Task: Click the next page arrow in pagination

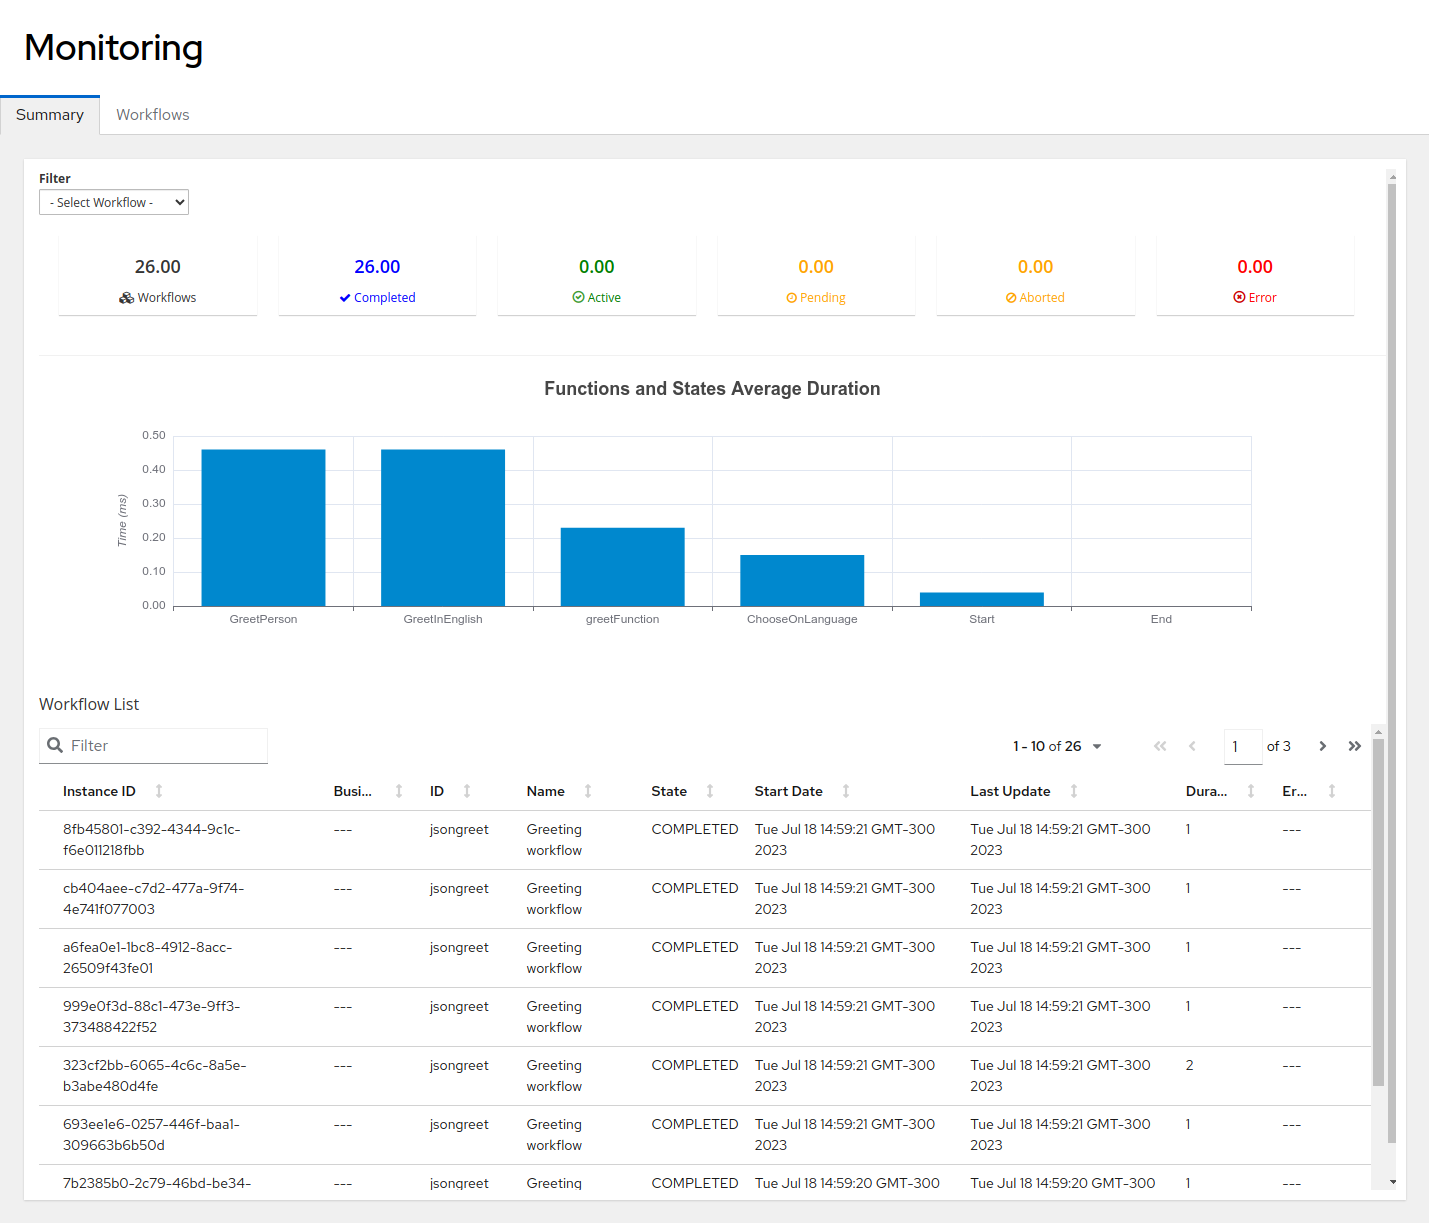Action: 1322,746
